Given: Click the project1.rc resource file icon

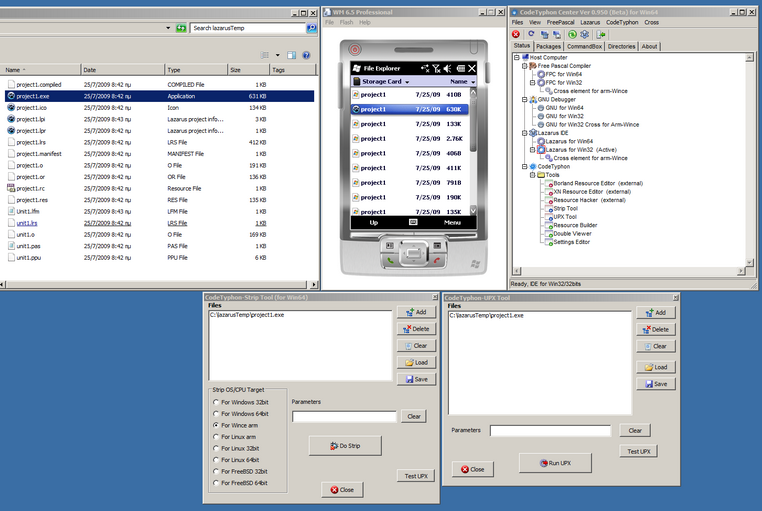Looking at the screenshot, I should click(x=11, y=188).
